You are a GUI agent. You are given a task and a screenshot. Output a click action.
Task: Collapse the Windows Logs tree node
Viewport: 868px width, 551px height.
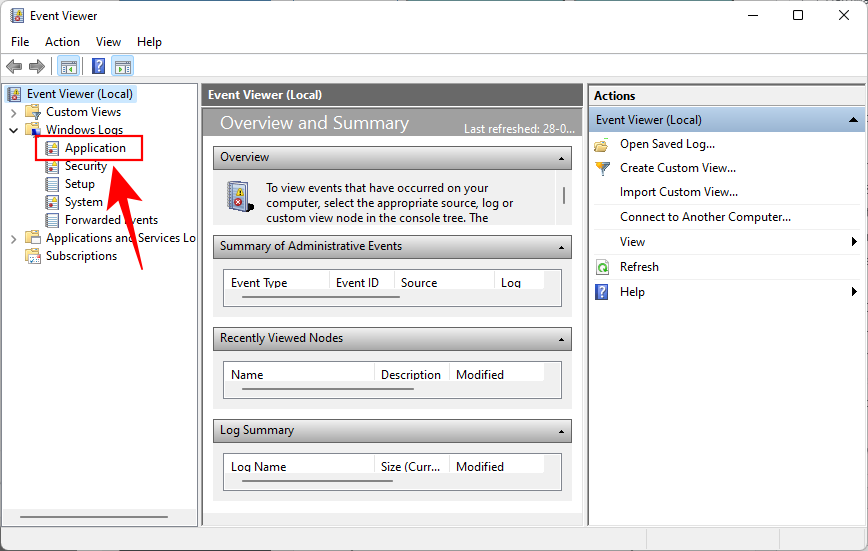pos(13,130)
